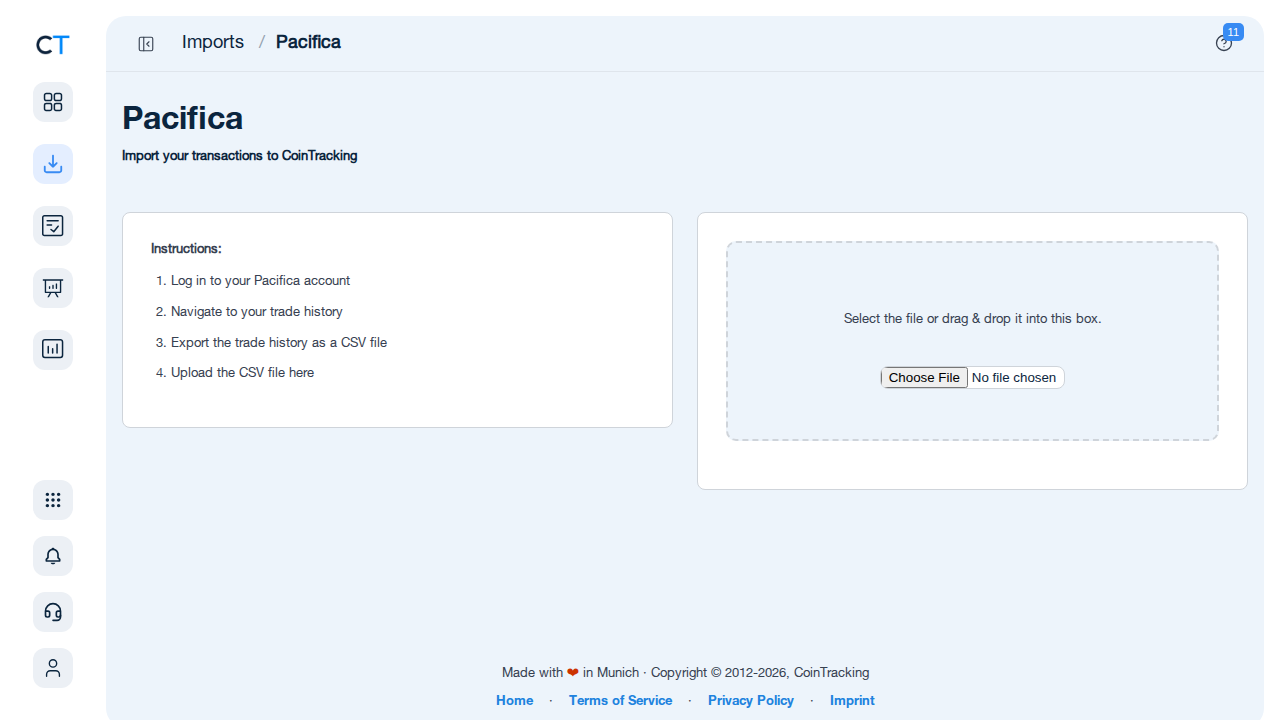Open the Privacy Policy footer link

click(751, 701)
